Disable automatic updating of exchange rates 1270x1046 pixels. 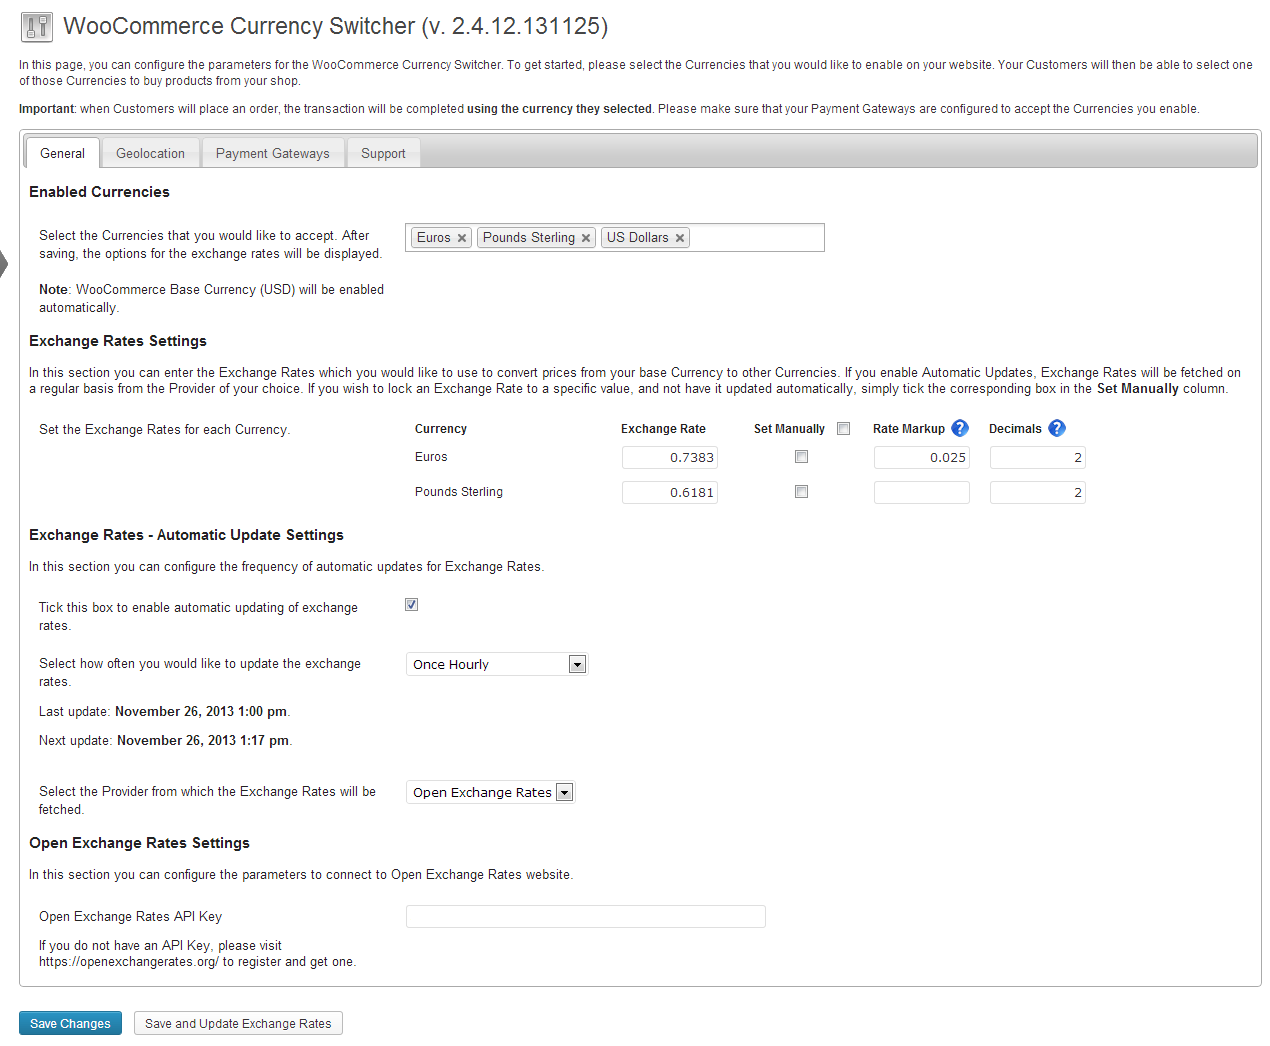point(411,605)
